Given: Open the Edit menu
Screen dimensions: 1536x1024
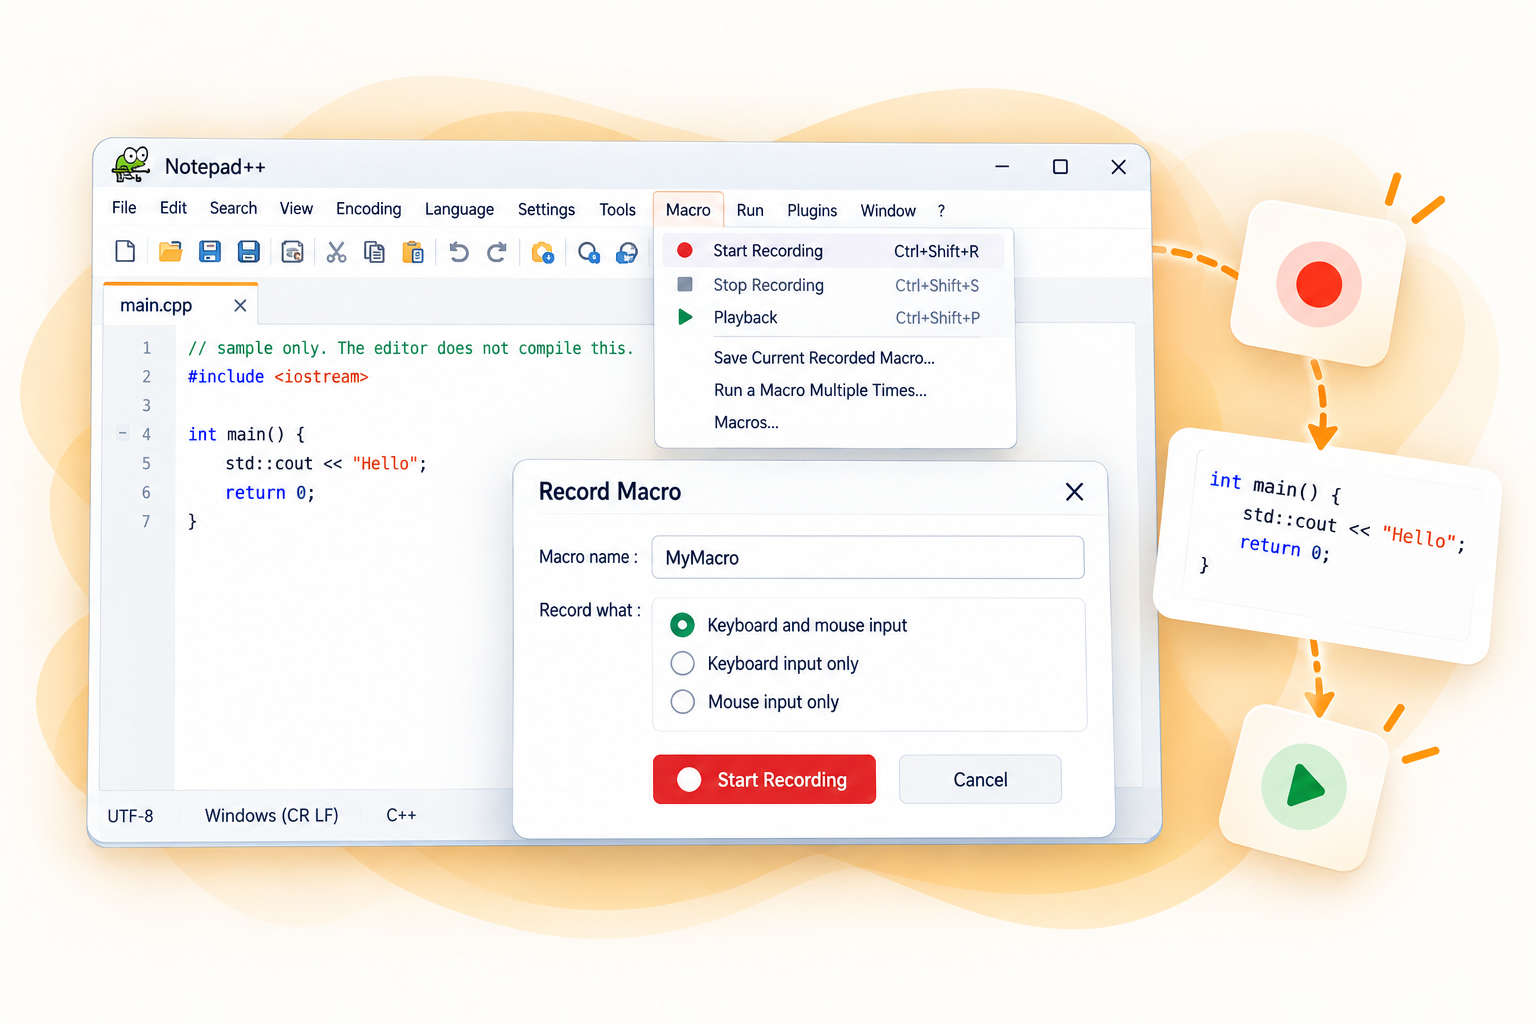Looking at the screenshot, I should tap(173, 208).
